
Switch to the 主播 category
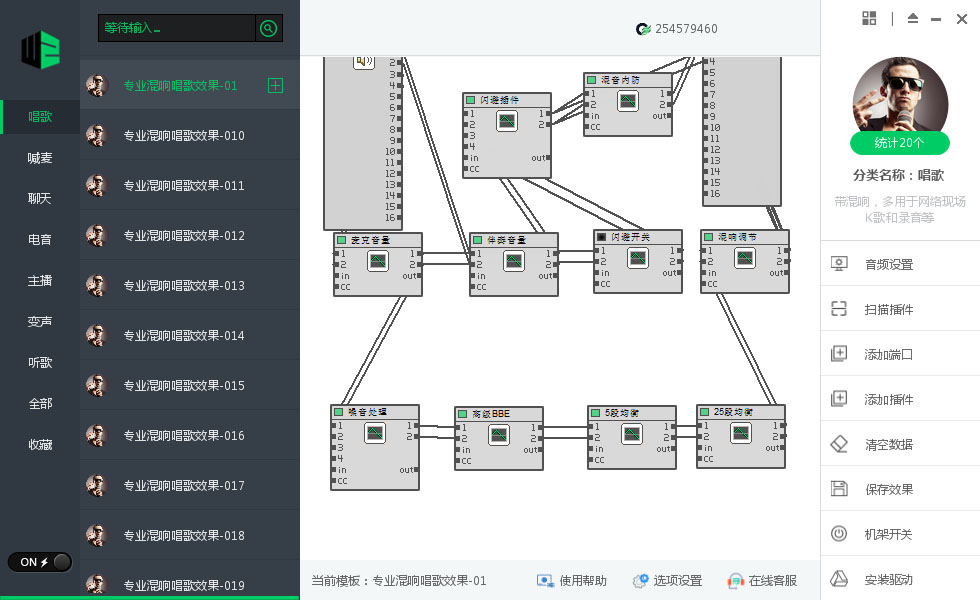tap(40, 281)
